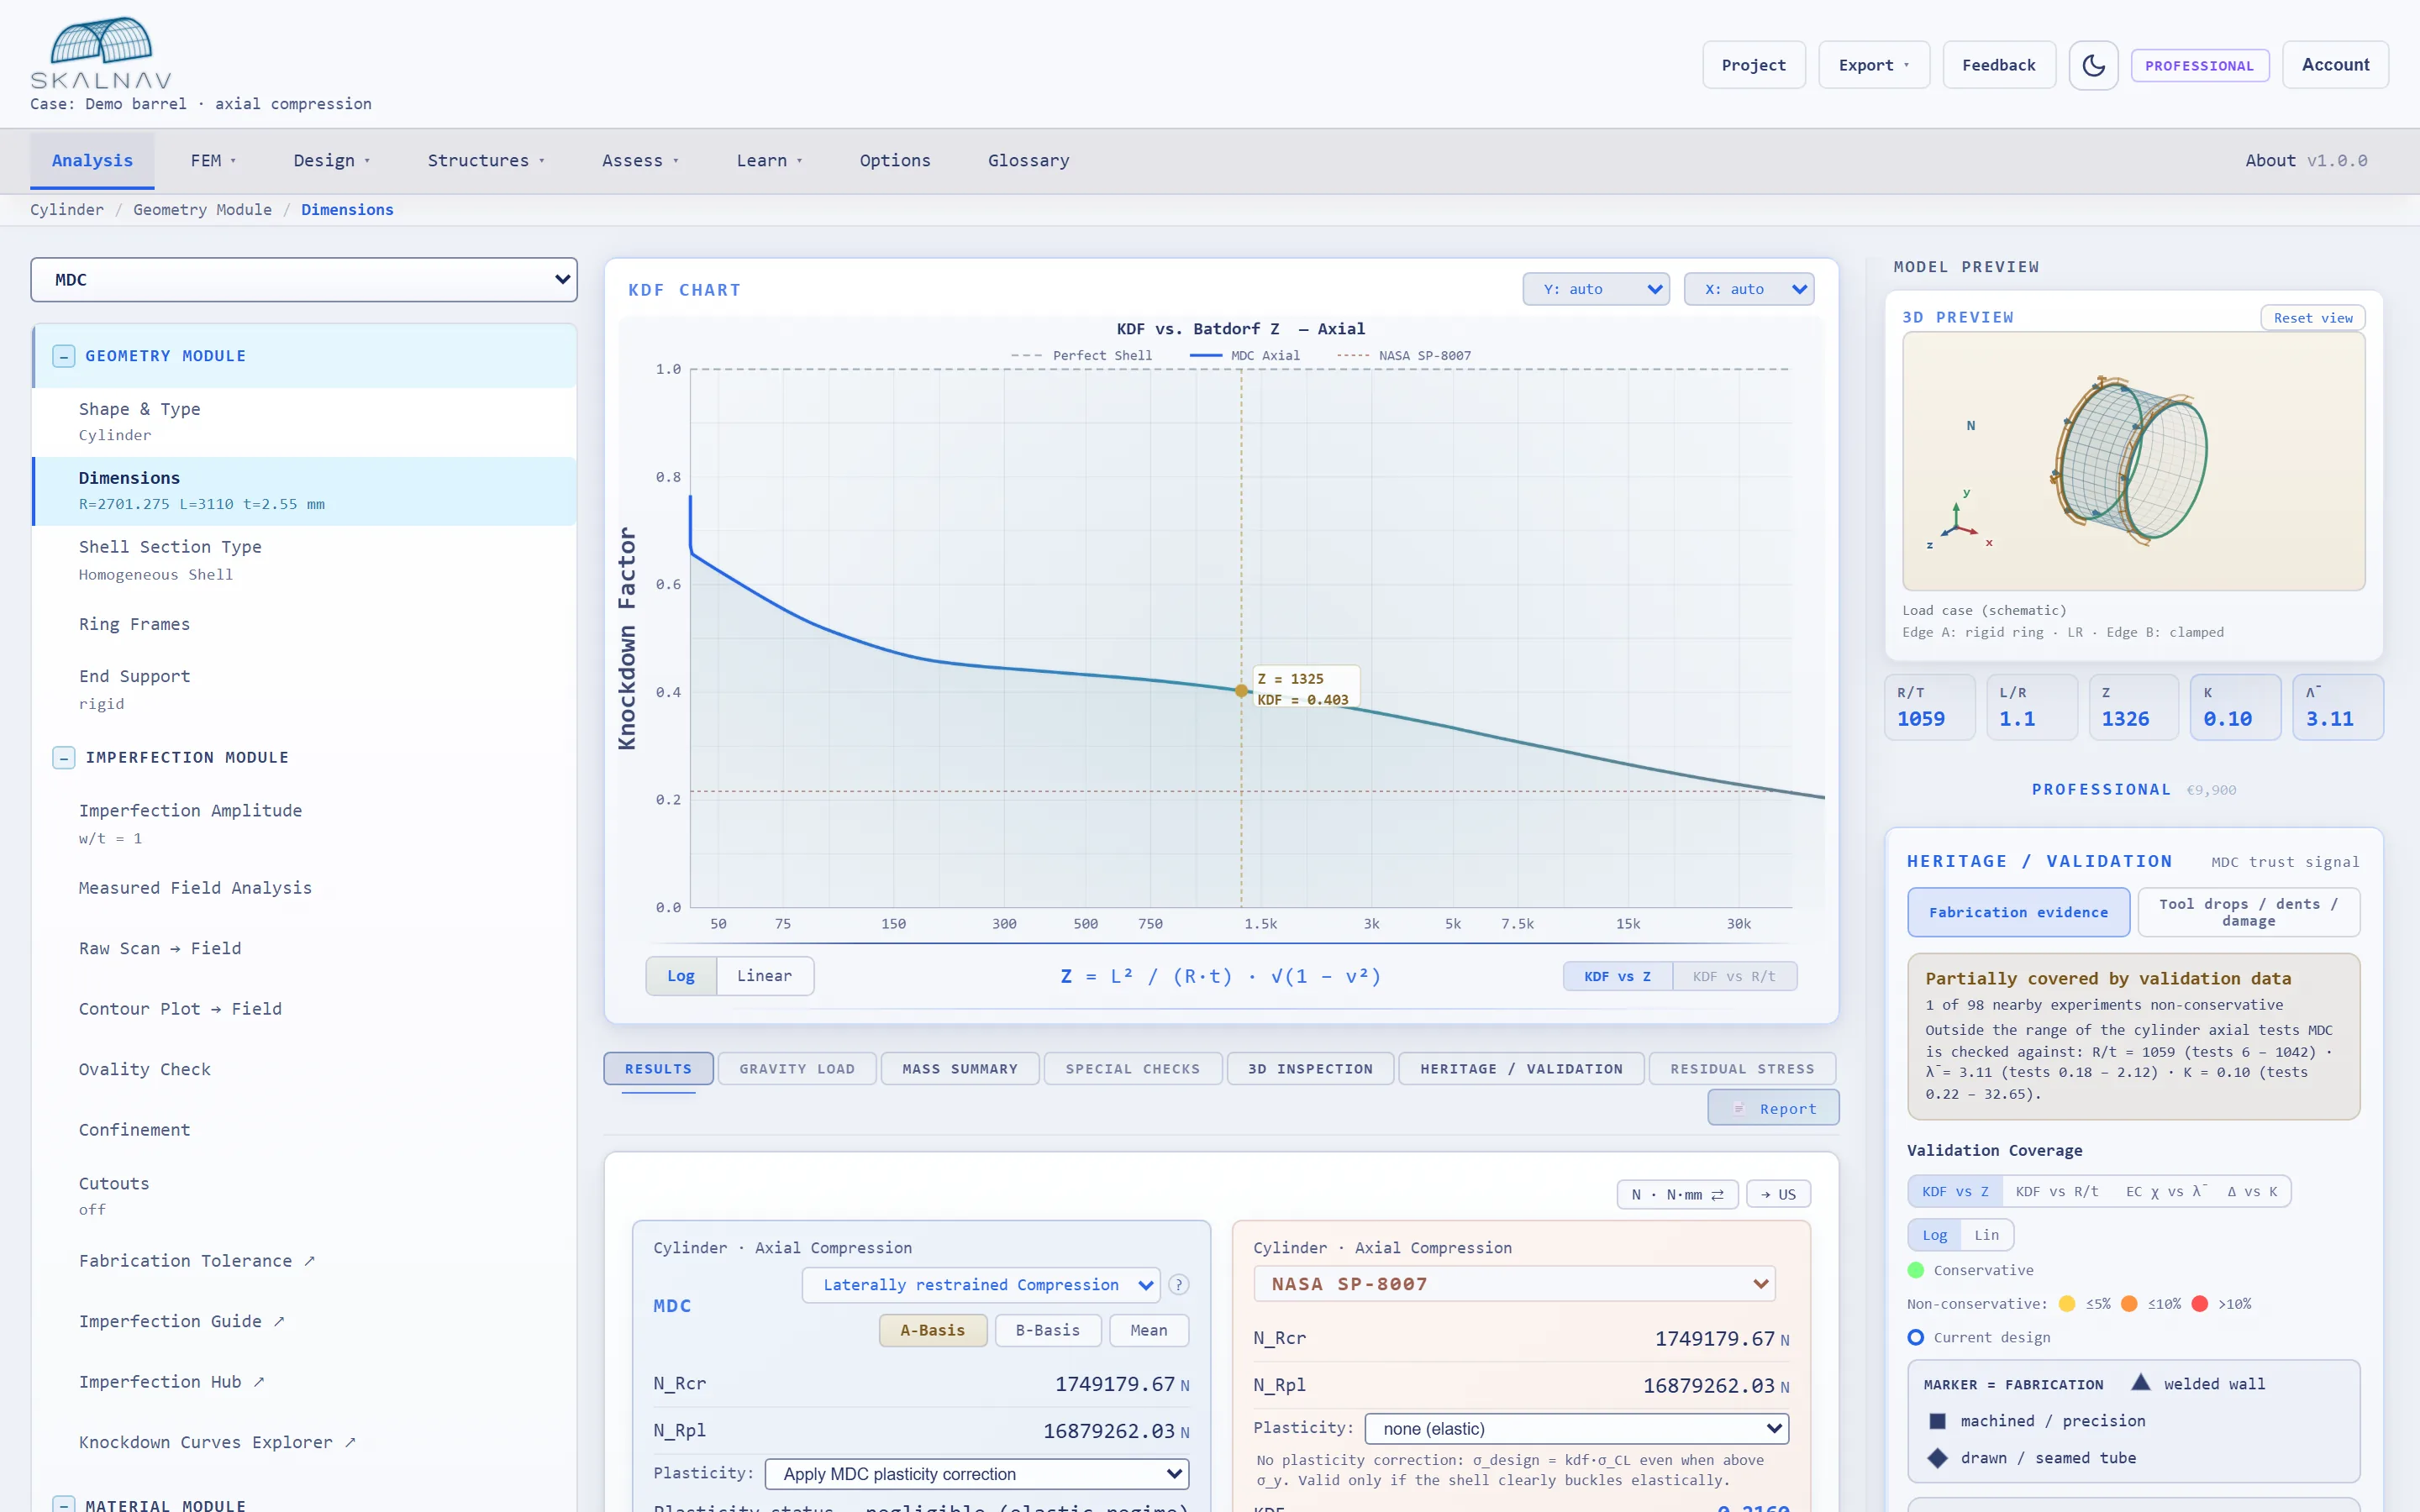Click the 3D cylinder model preview
The height and width of the screenshot is (1512, 2420).
(2133, 460)
